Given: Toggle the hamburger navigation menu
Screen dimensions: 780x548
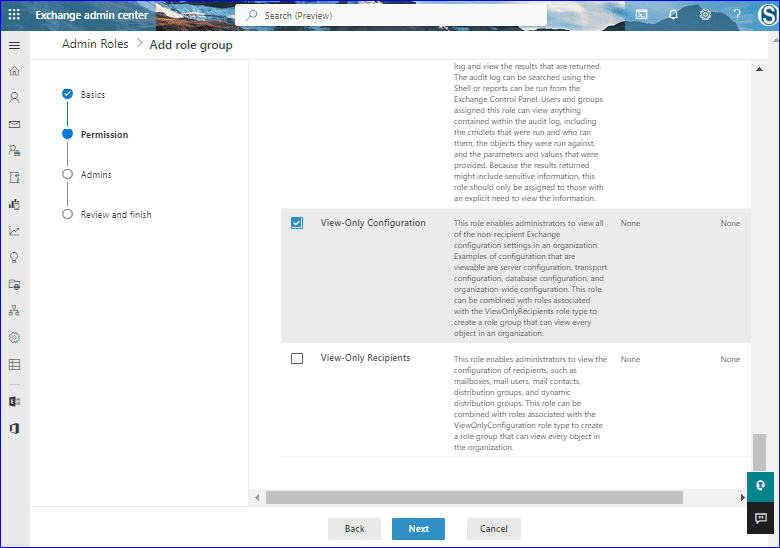Looking at the screenshot, I should coord(14,46).
